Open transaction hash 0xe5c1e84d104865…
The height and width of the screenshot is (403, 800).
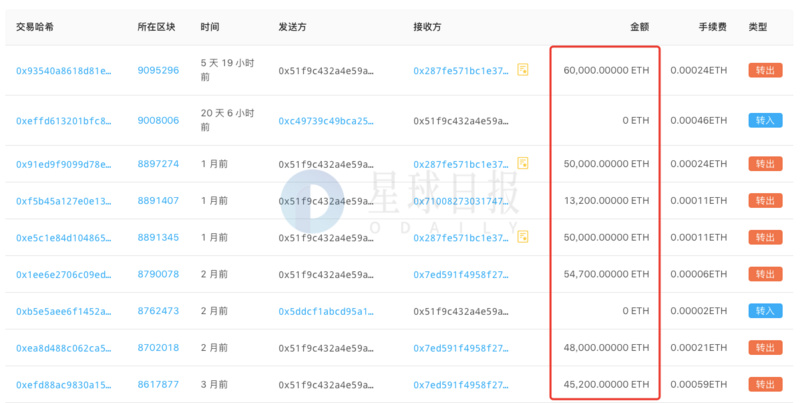pos(64,238)
